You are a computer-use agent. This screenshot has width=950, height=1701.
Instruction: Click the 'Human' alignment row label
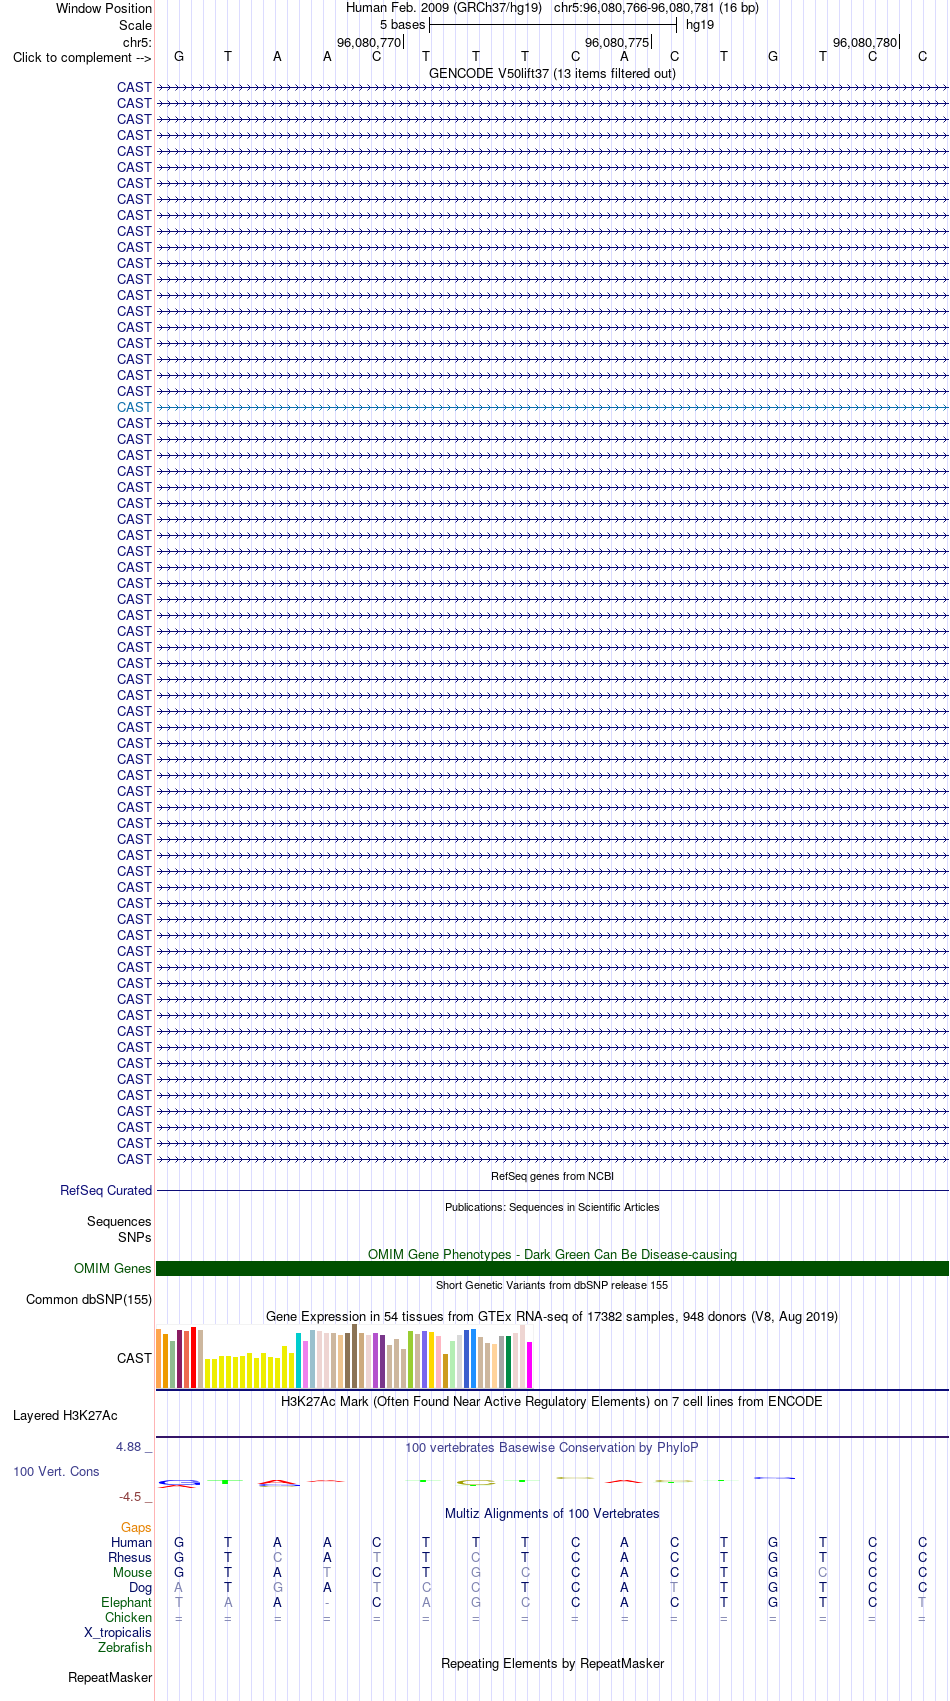pyautogui.click(x=131, y=1542)
